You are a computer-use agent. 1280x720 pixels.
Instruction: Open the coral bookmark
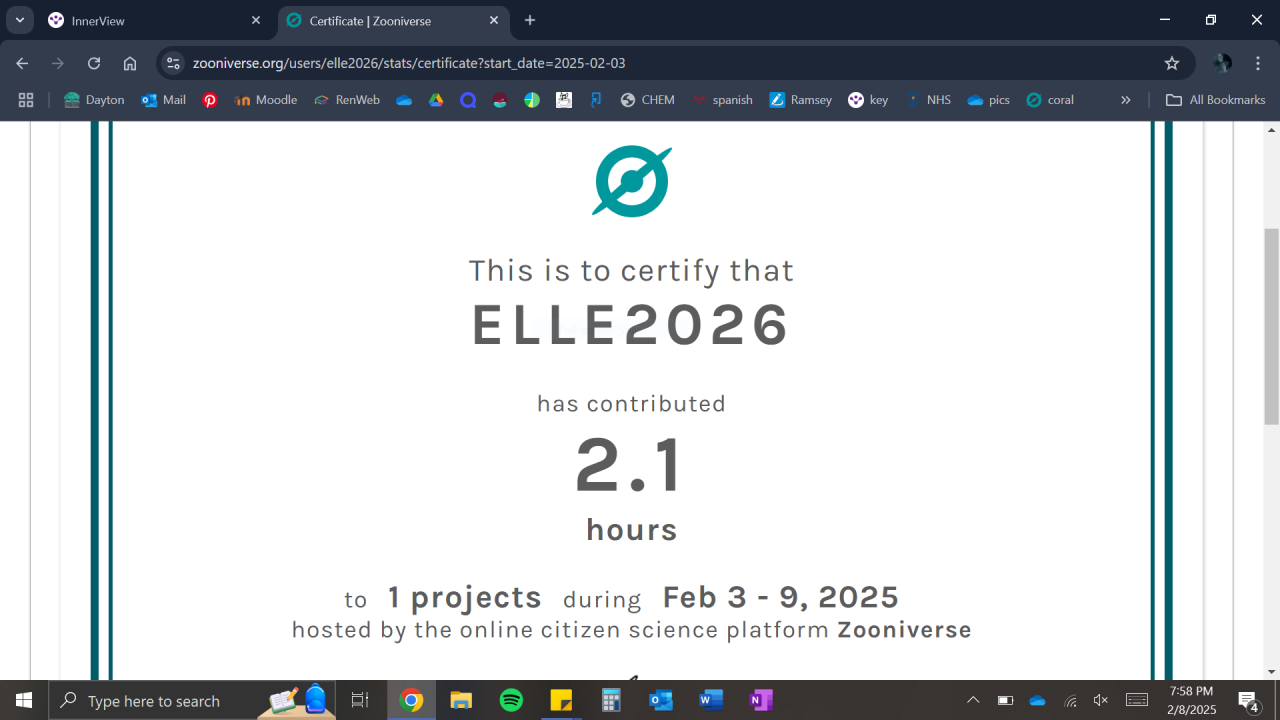pyautogui.click(x=1050, y=100)
